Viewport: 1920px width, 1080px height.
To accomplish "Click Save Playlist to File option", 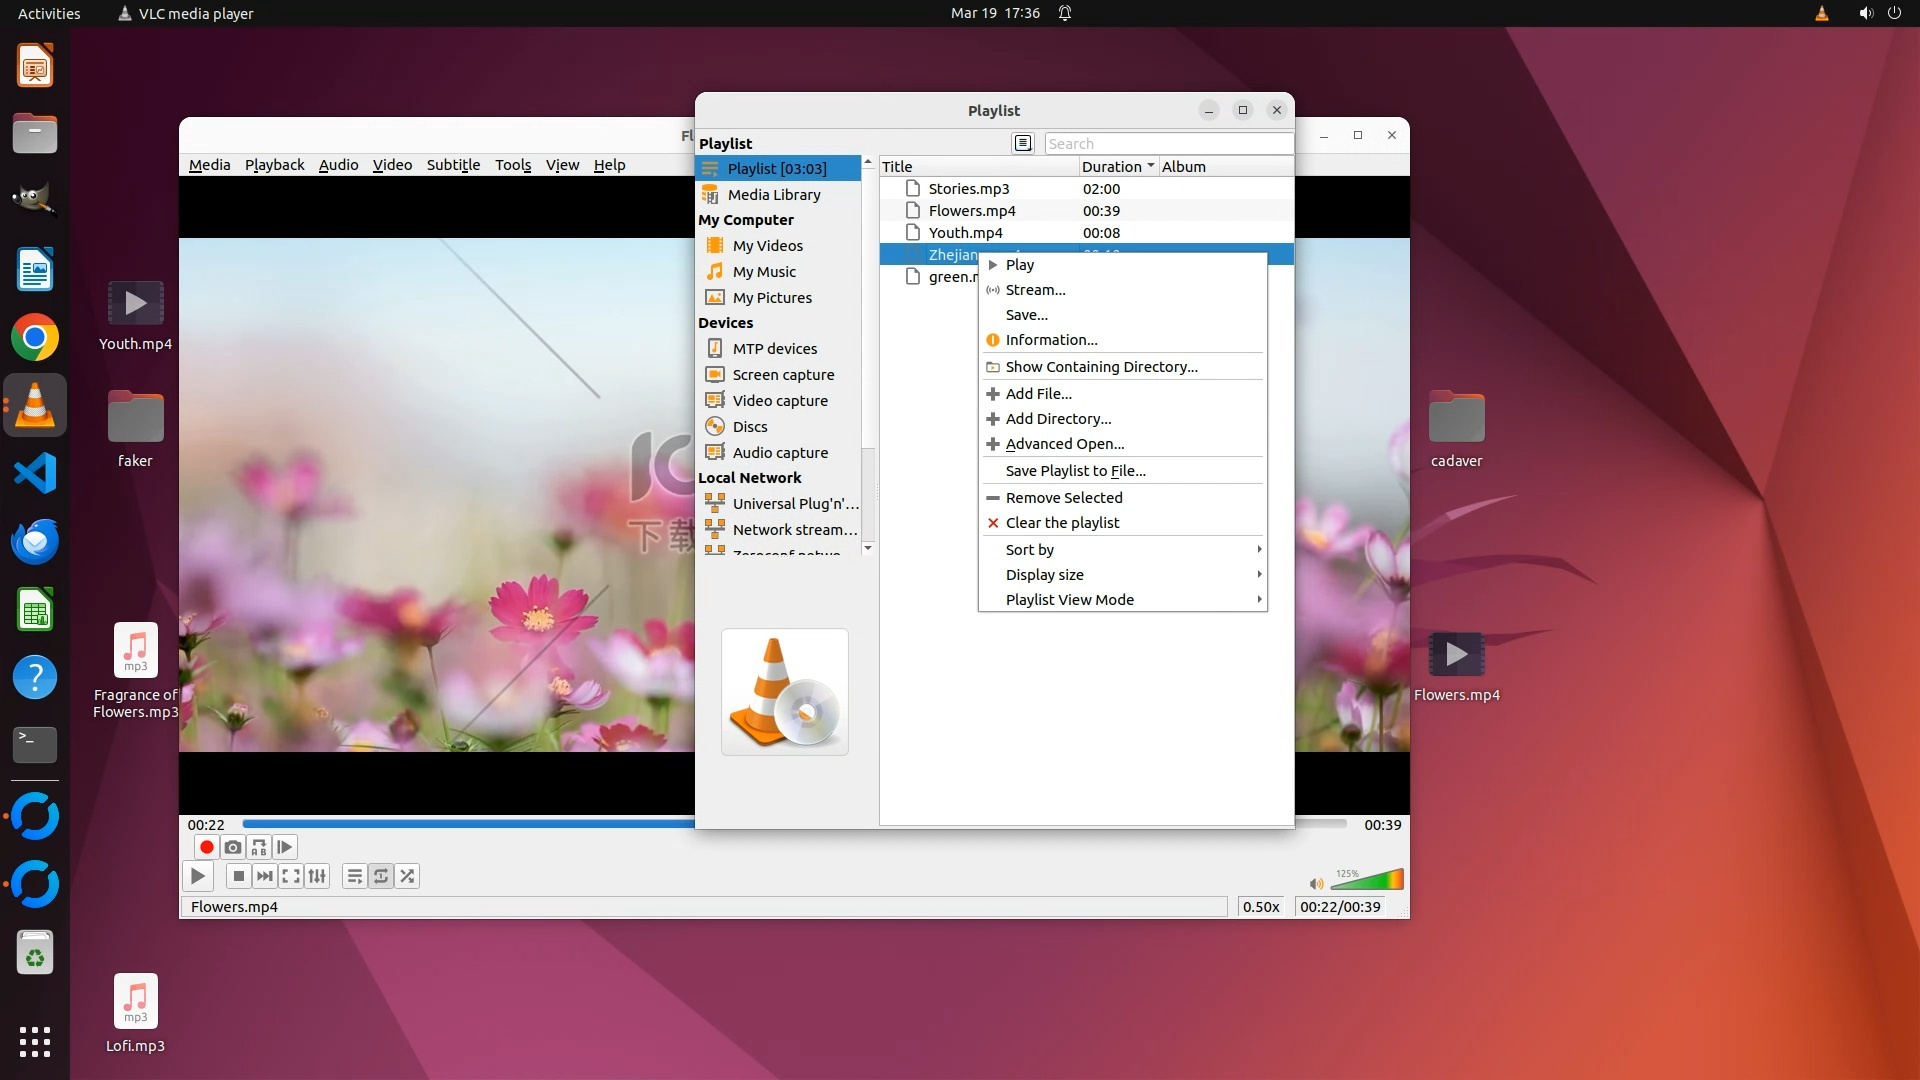I will 1075,470.
